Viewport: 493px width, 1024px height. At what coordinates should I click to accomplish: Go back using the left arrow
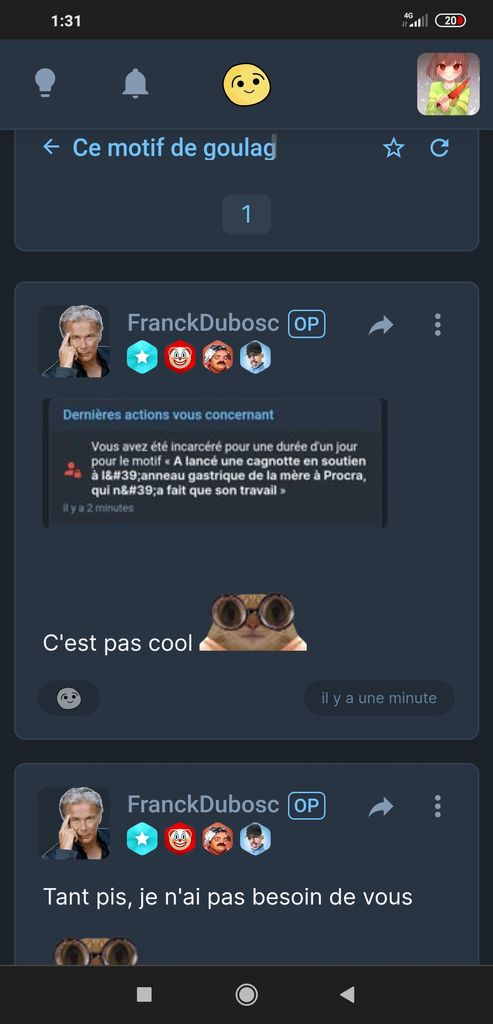pyautogui.click(x=51, y=147)
